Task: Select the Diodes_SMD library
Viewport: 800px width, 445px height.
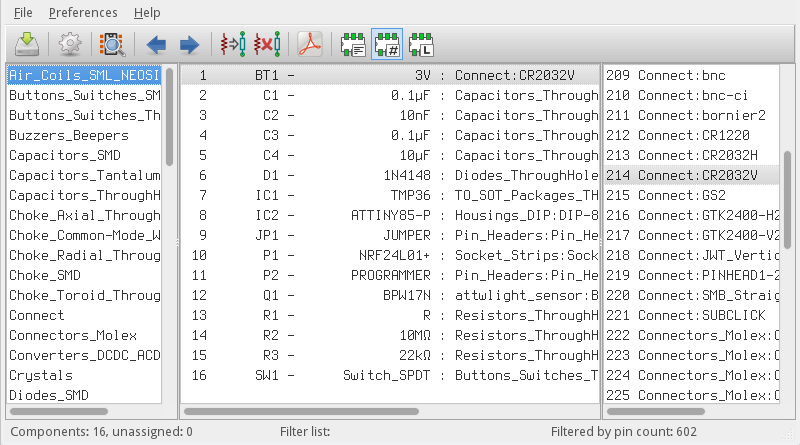Action: click(84, 395)
